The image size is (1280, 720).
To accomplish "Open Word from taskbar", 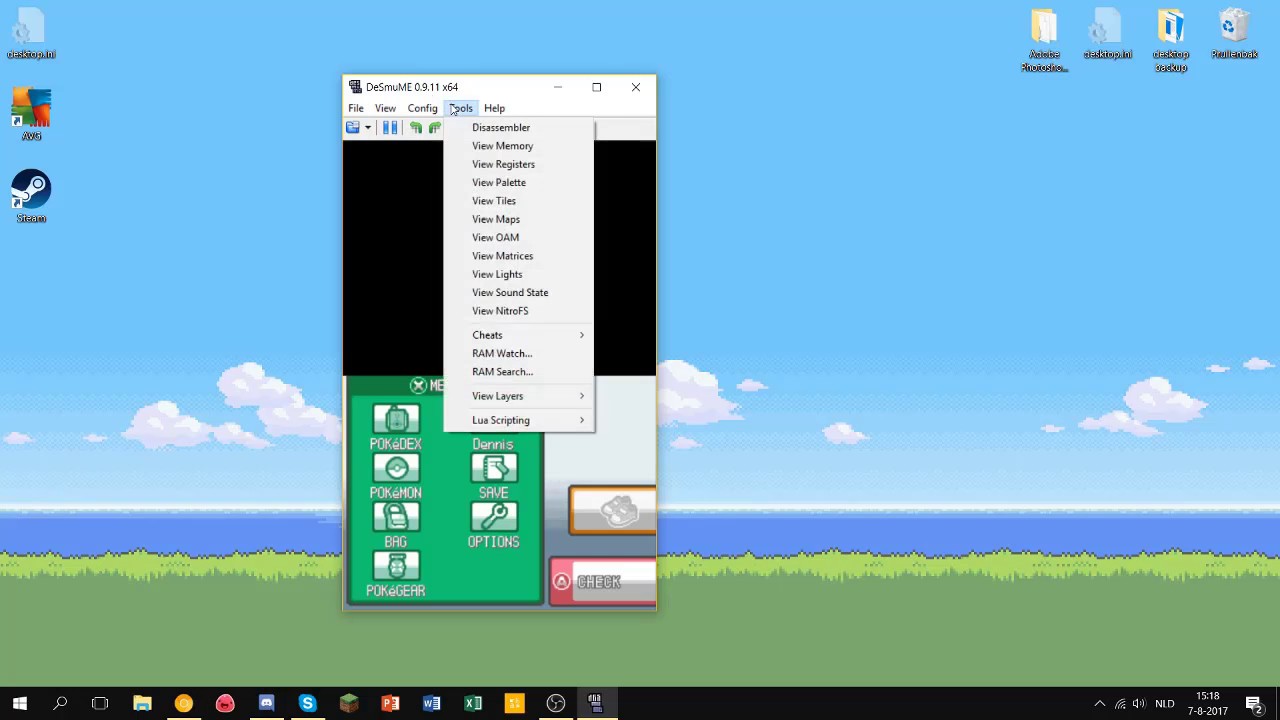I will (431, 704).
